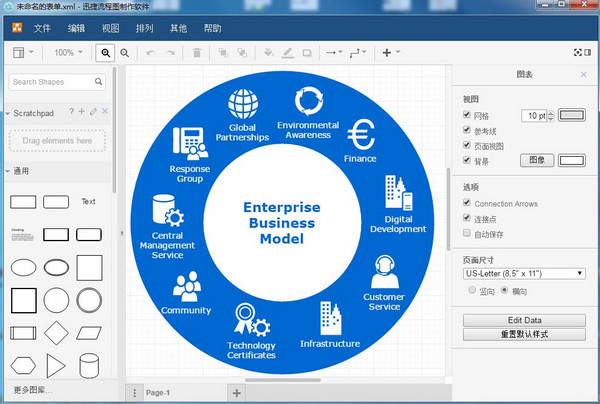This screenshot has width=600, height=404.
Task: Click the Edit Data button
Action: pyautogui.click(x=524, y=319)
